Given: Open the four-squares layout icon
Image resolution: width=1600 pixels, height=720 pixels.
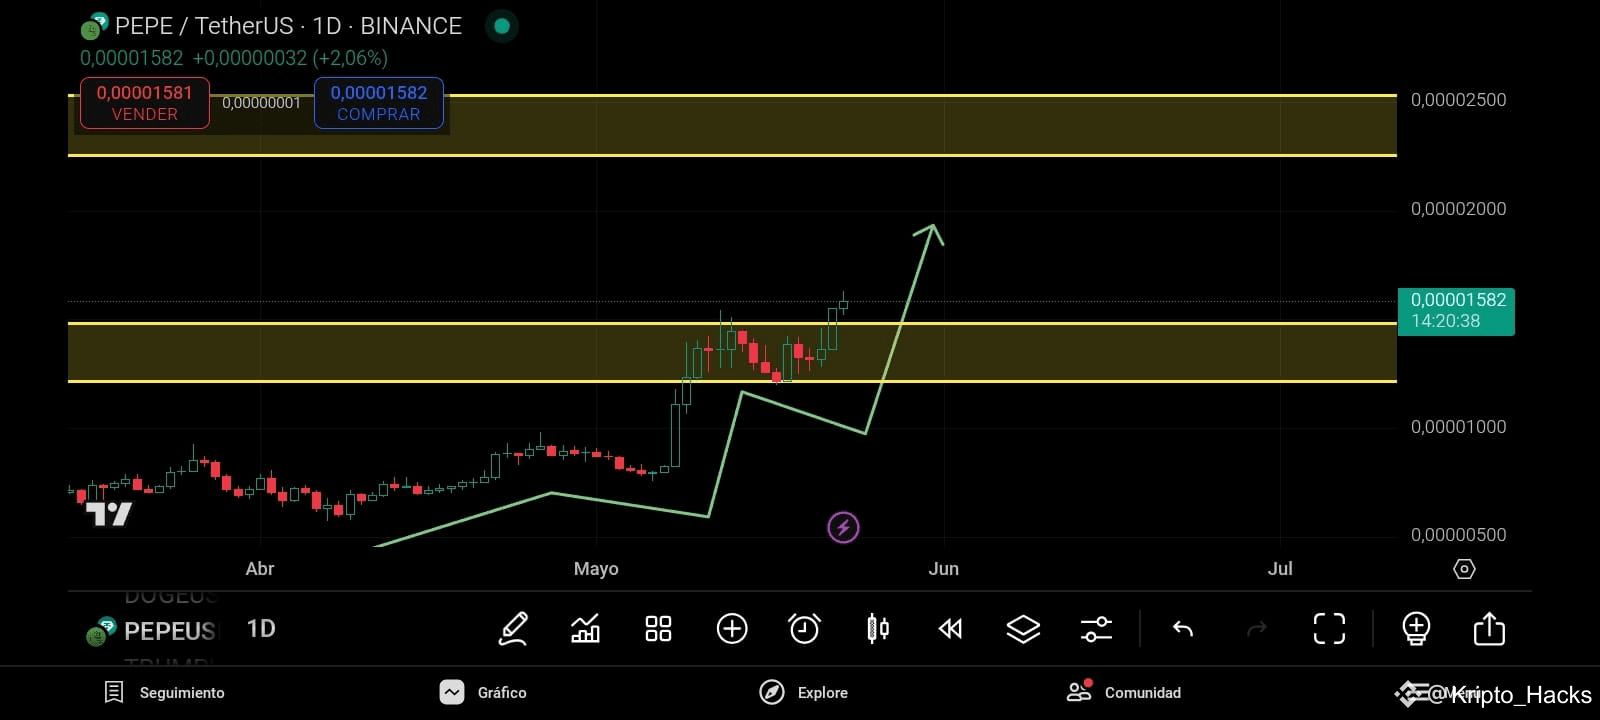Looking at the screenshot, I should pos(658,629).
